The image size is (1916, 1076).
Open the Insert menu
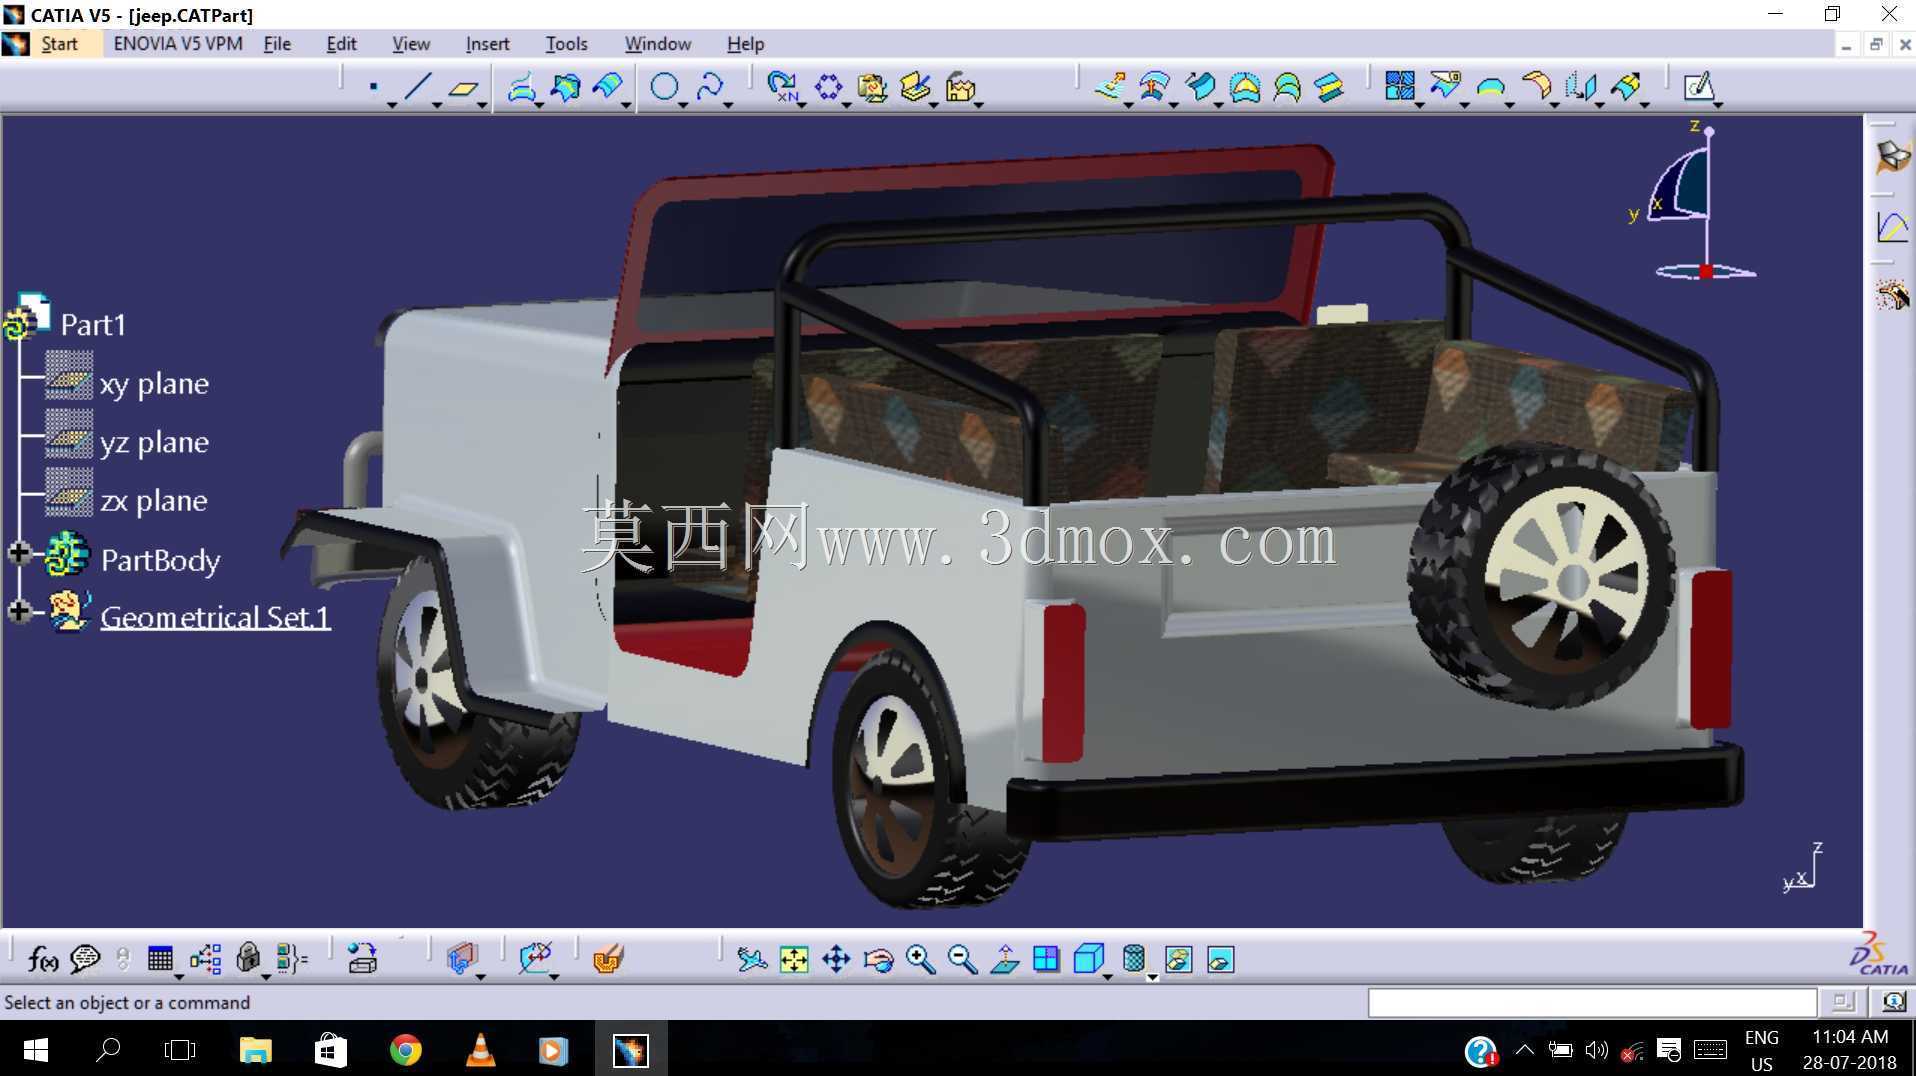(487, 44)
